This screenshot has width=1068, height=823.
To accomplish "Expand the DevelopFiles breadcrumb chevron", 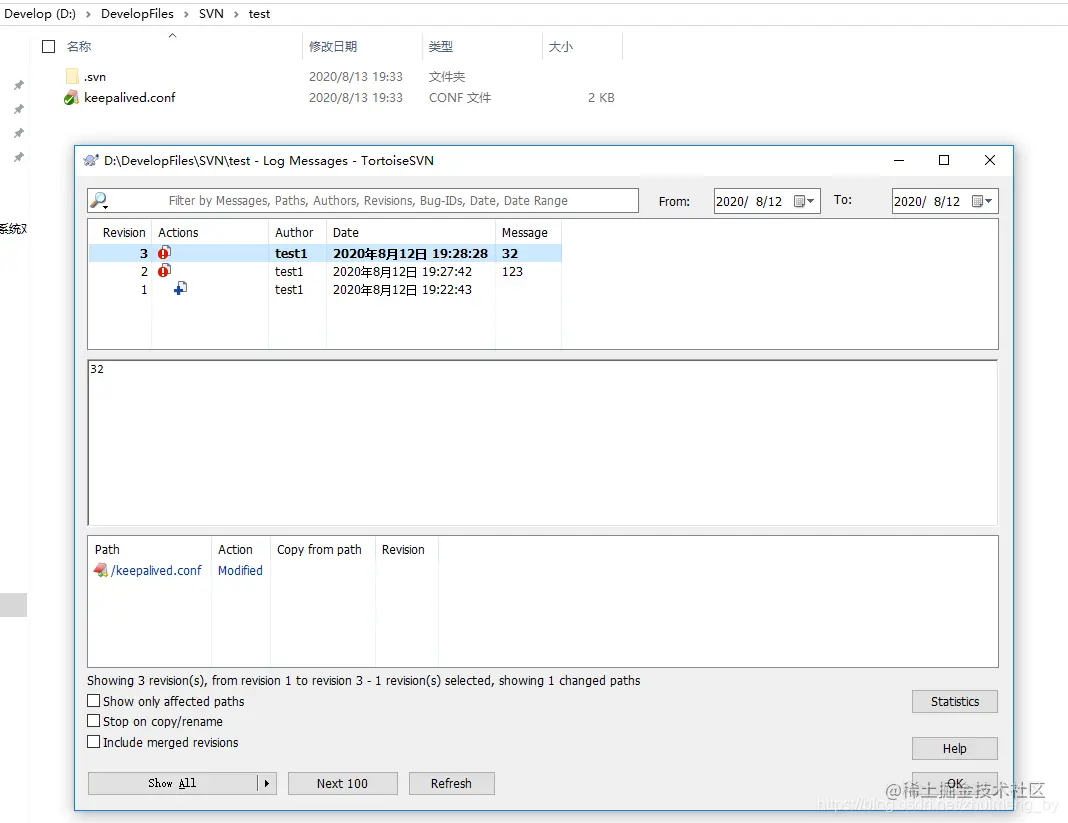I will click(x=186, y=14).
